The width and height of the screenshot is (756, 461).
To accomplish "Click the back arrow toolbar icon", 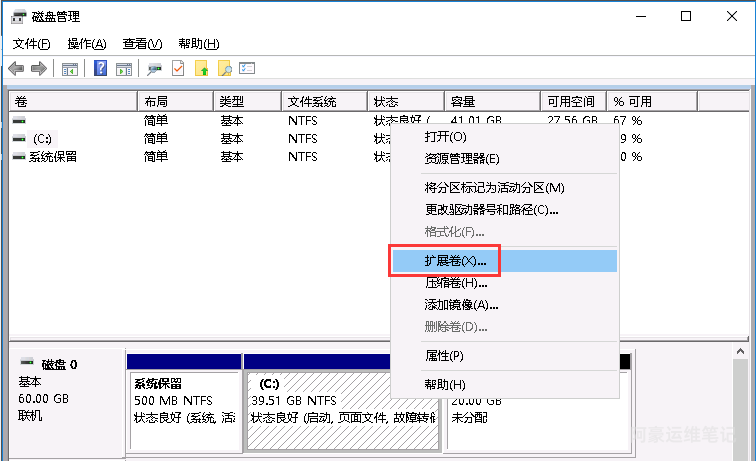I will tap(16, 69).
